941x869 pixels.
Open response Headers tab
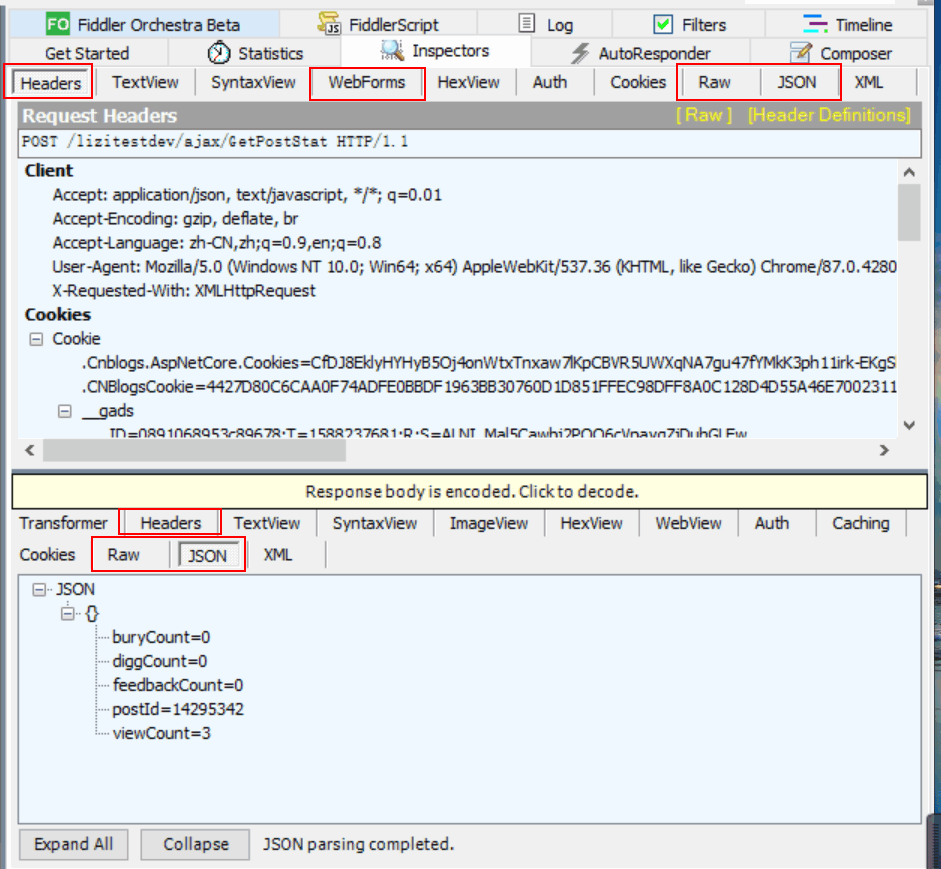170,523
